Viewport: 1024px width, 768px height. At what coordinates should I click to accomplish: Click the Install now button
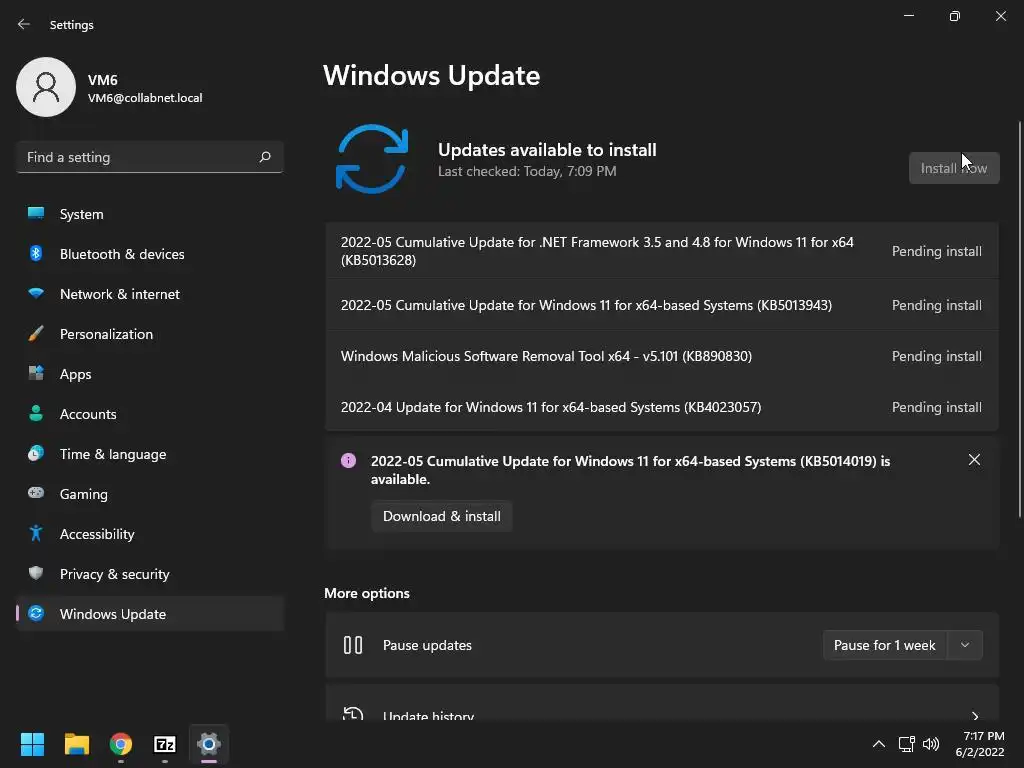[x=954, y=168]
